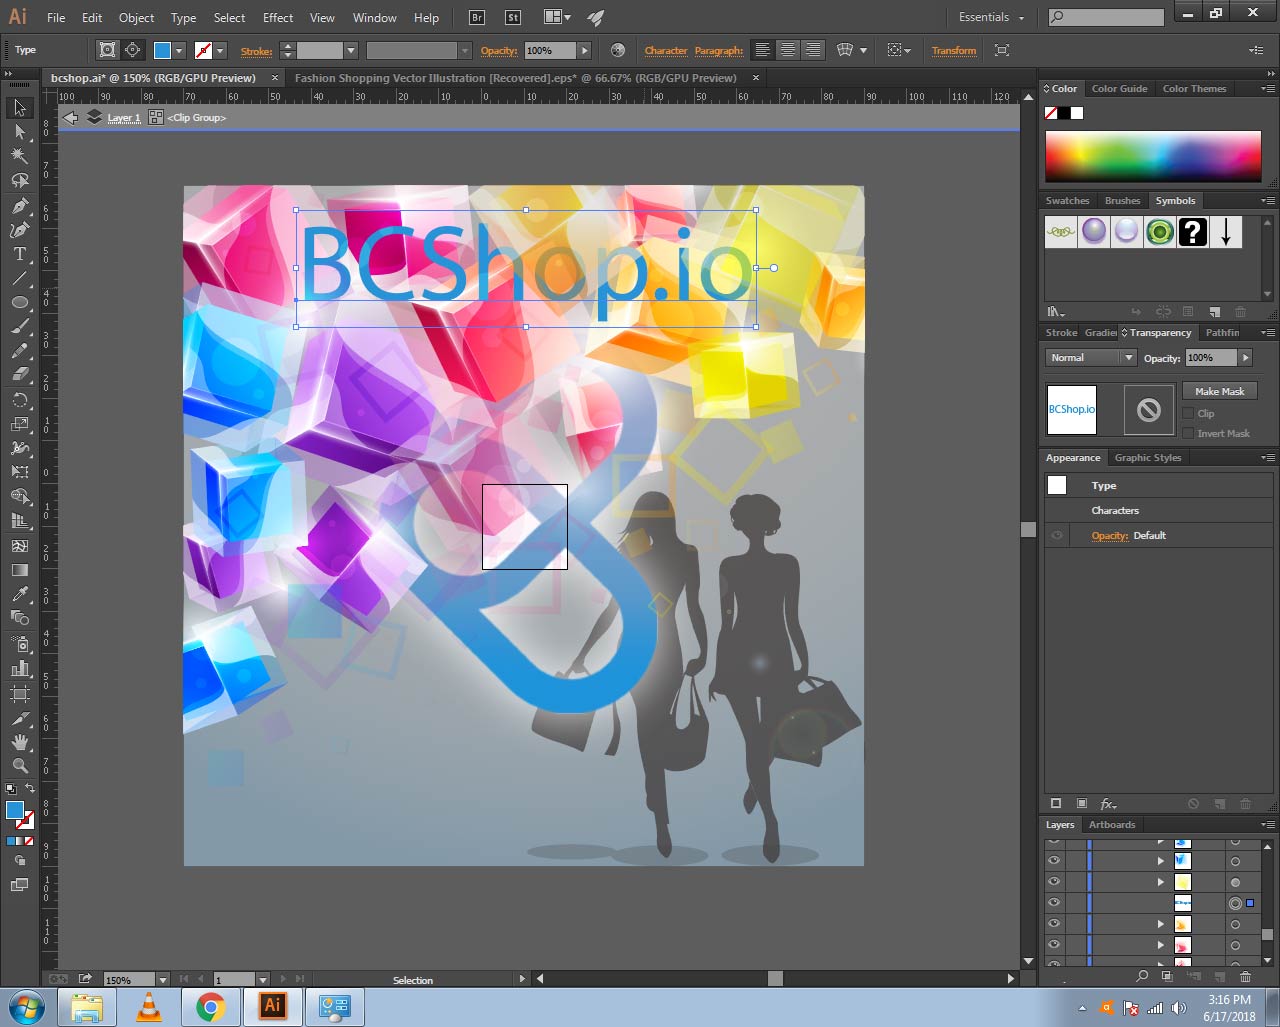The width and height of the screenshot is (1280, 1027).
Task: Switch to the Artboards tab
Action: pos(1112,825)
